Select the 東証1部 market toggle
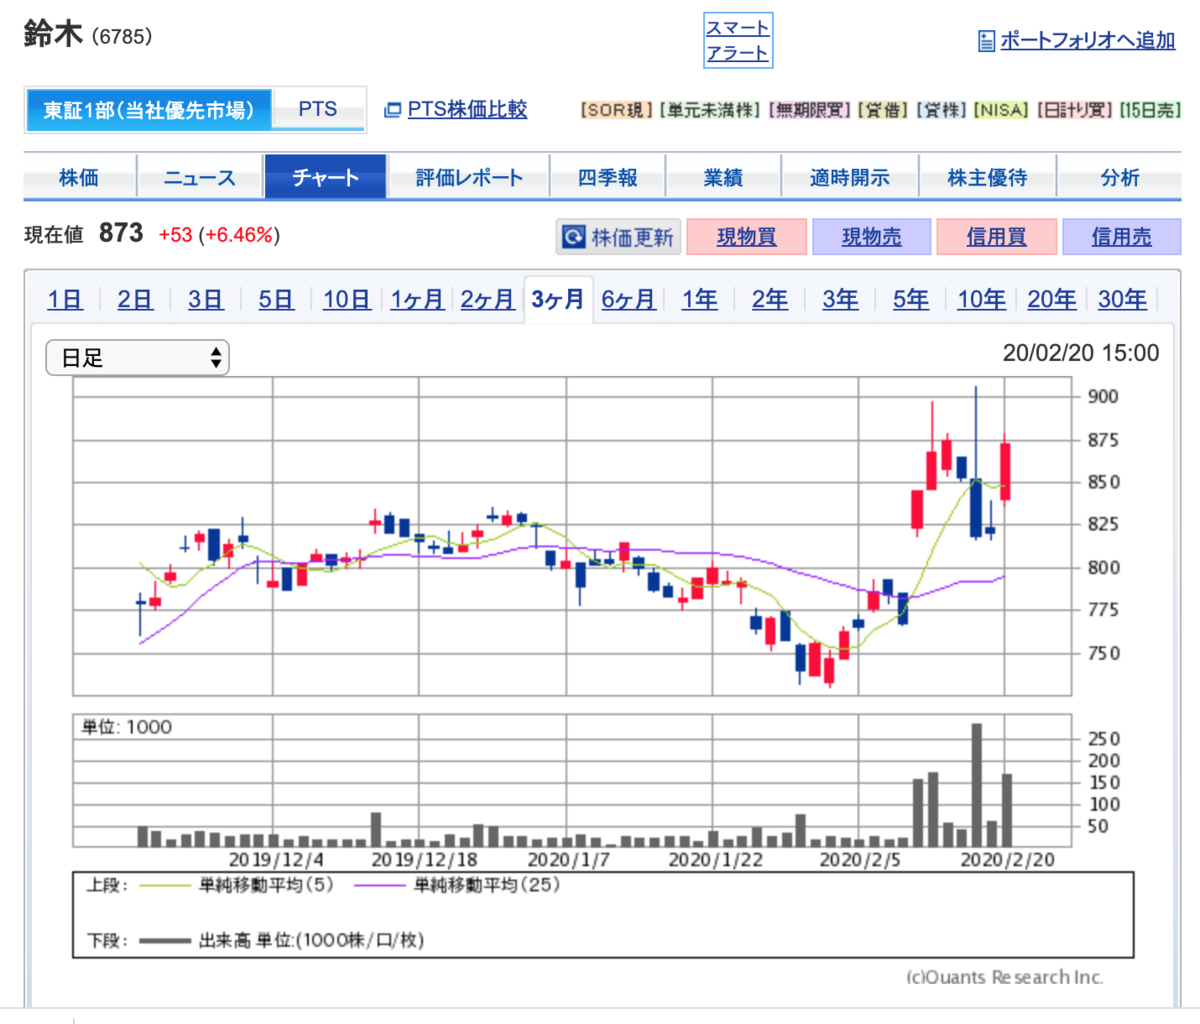1200x1024 pixels. [x=148, y=110]
